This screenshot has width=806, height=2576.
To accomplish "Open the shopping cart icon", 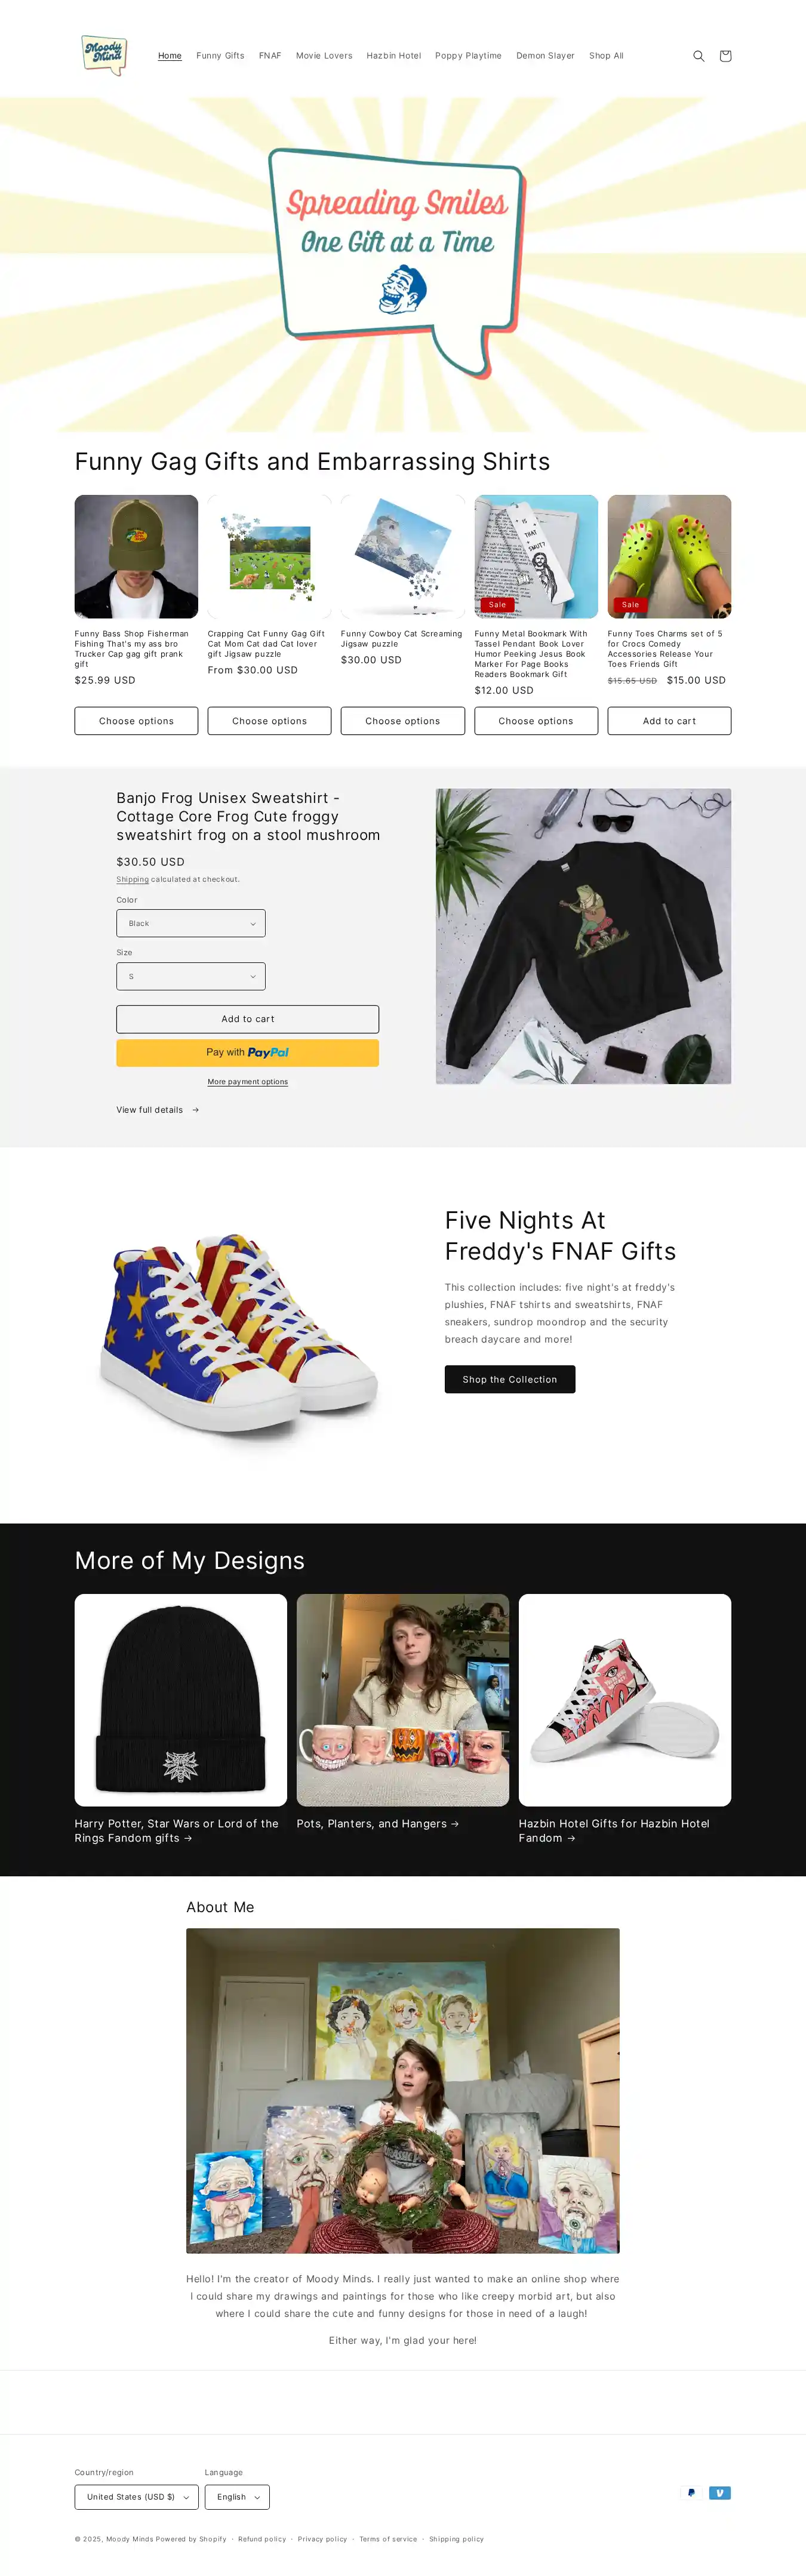I will pos(725,56).
